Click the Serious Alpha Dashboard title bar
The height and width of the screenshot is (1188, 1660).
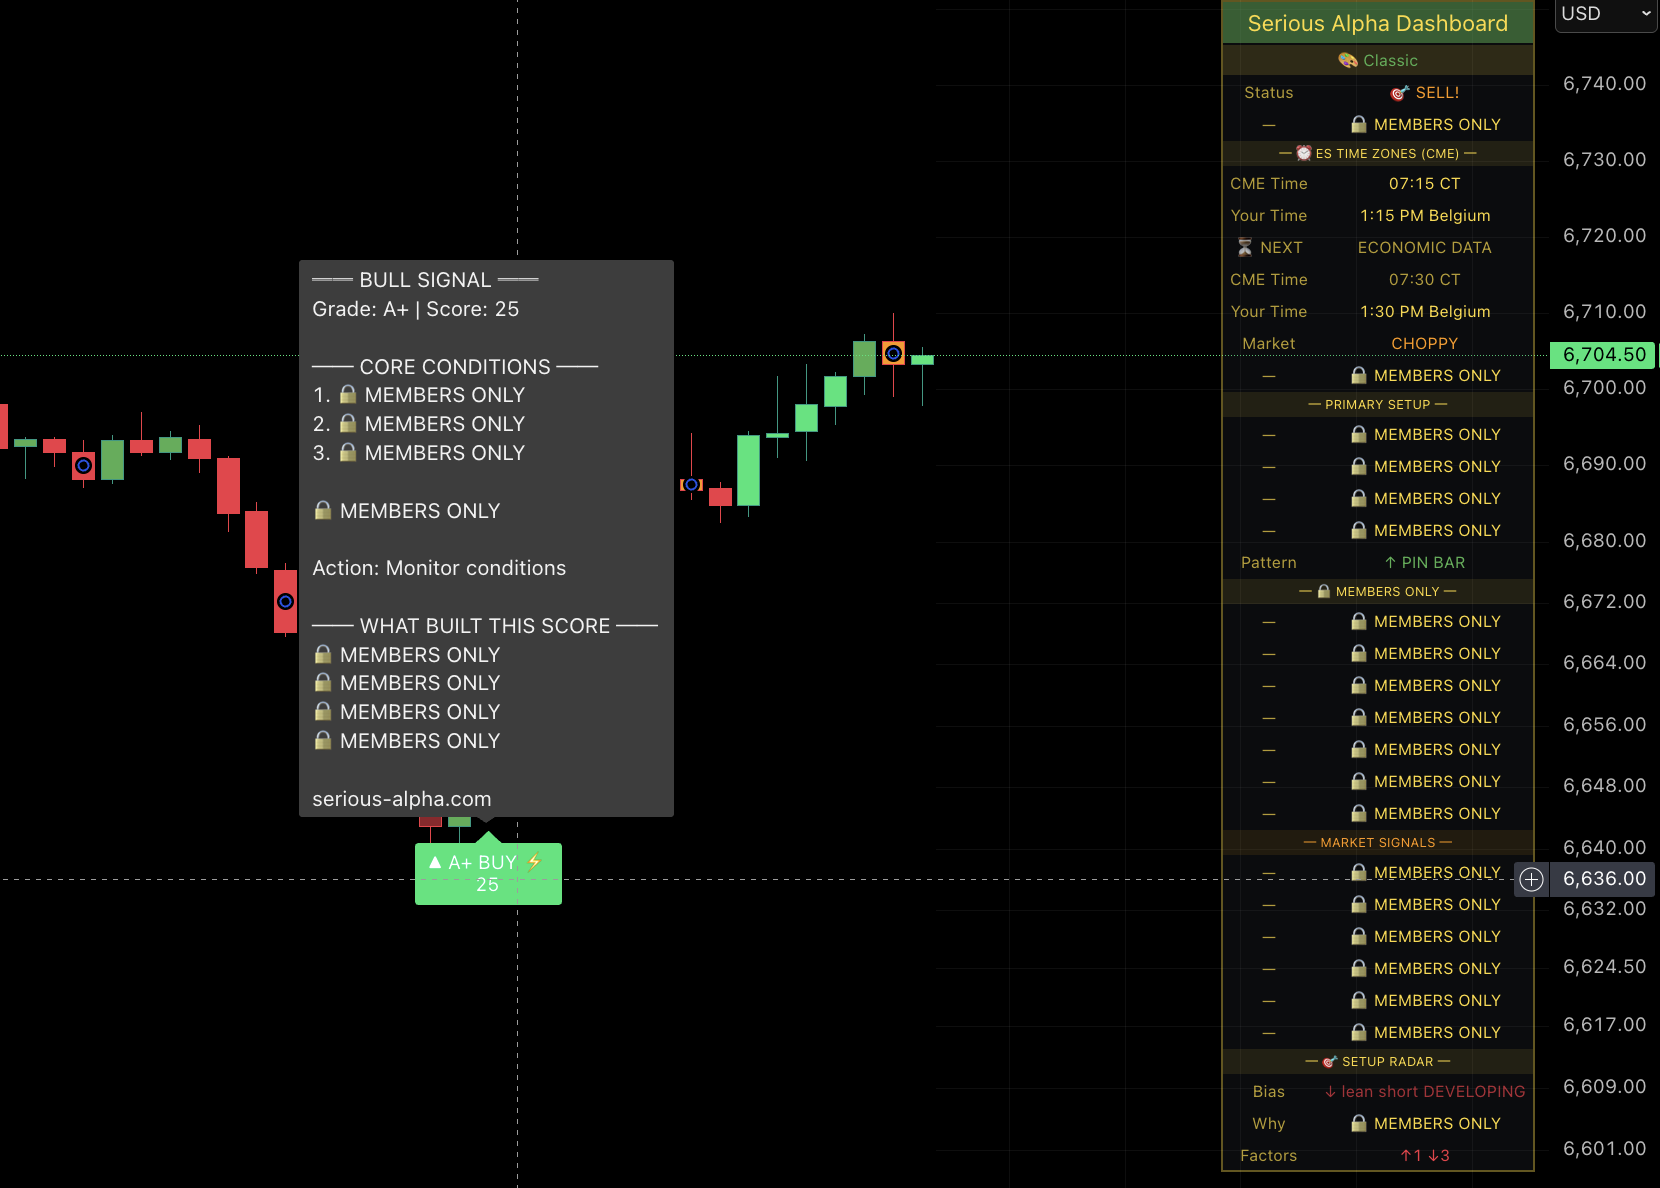tap(1378, 23)
